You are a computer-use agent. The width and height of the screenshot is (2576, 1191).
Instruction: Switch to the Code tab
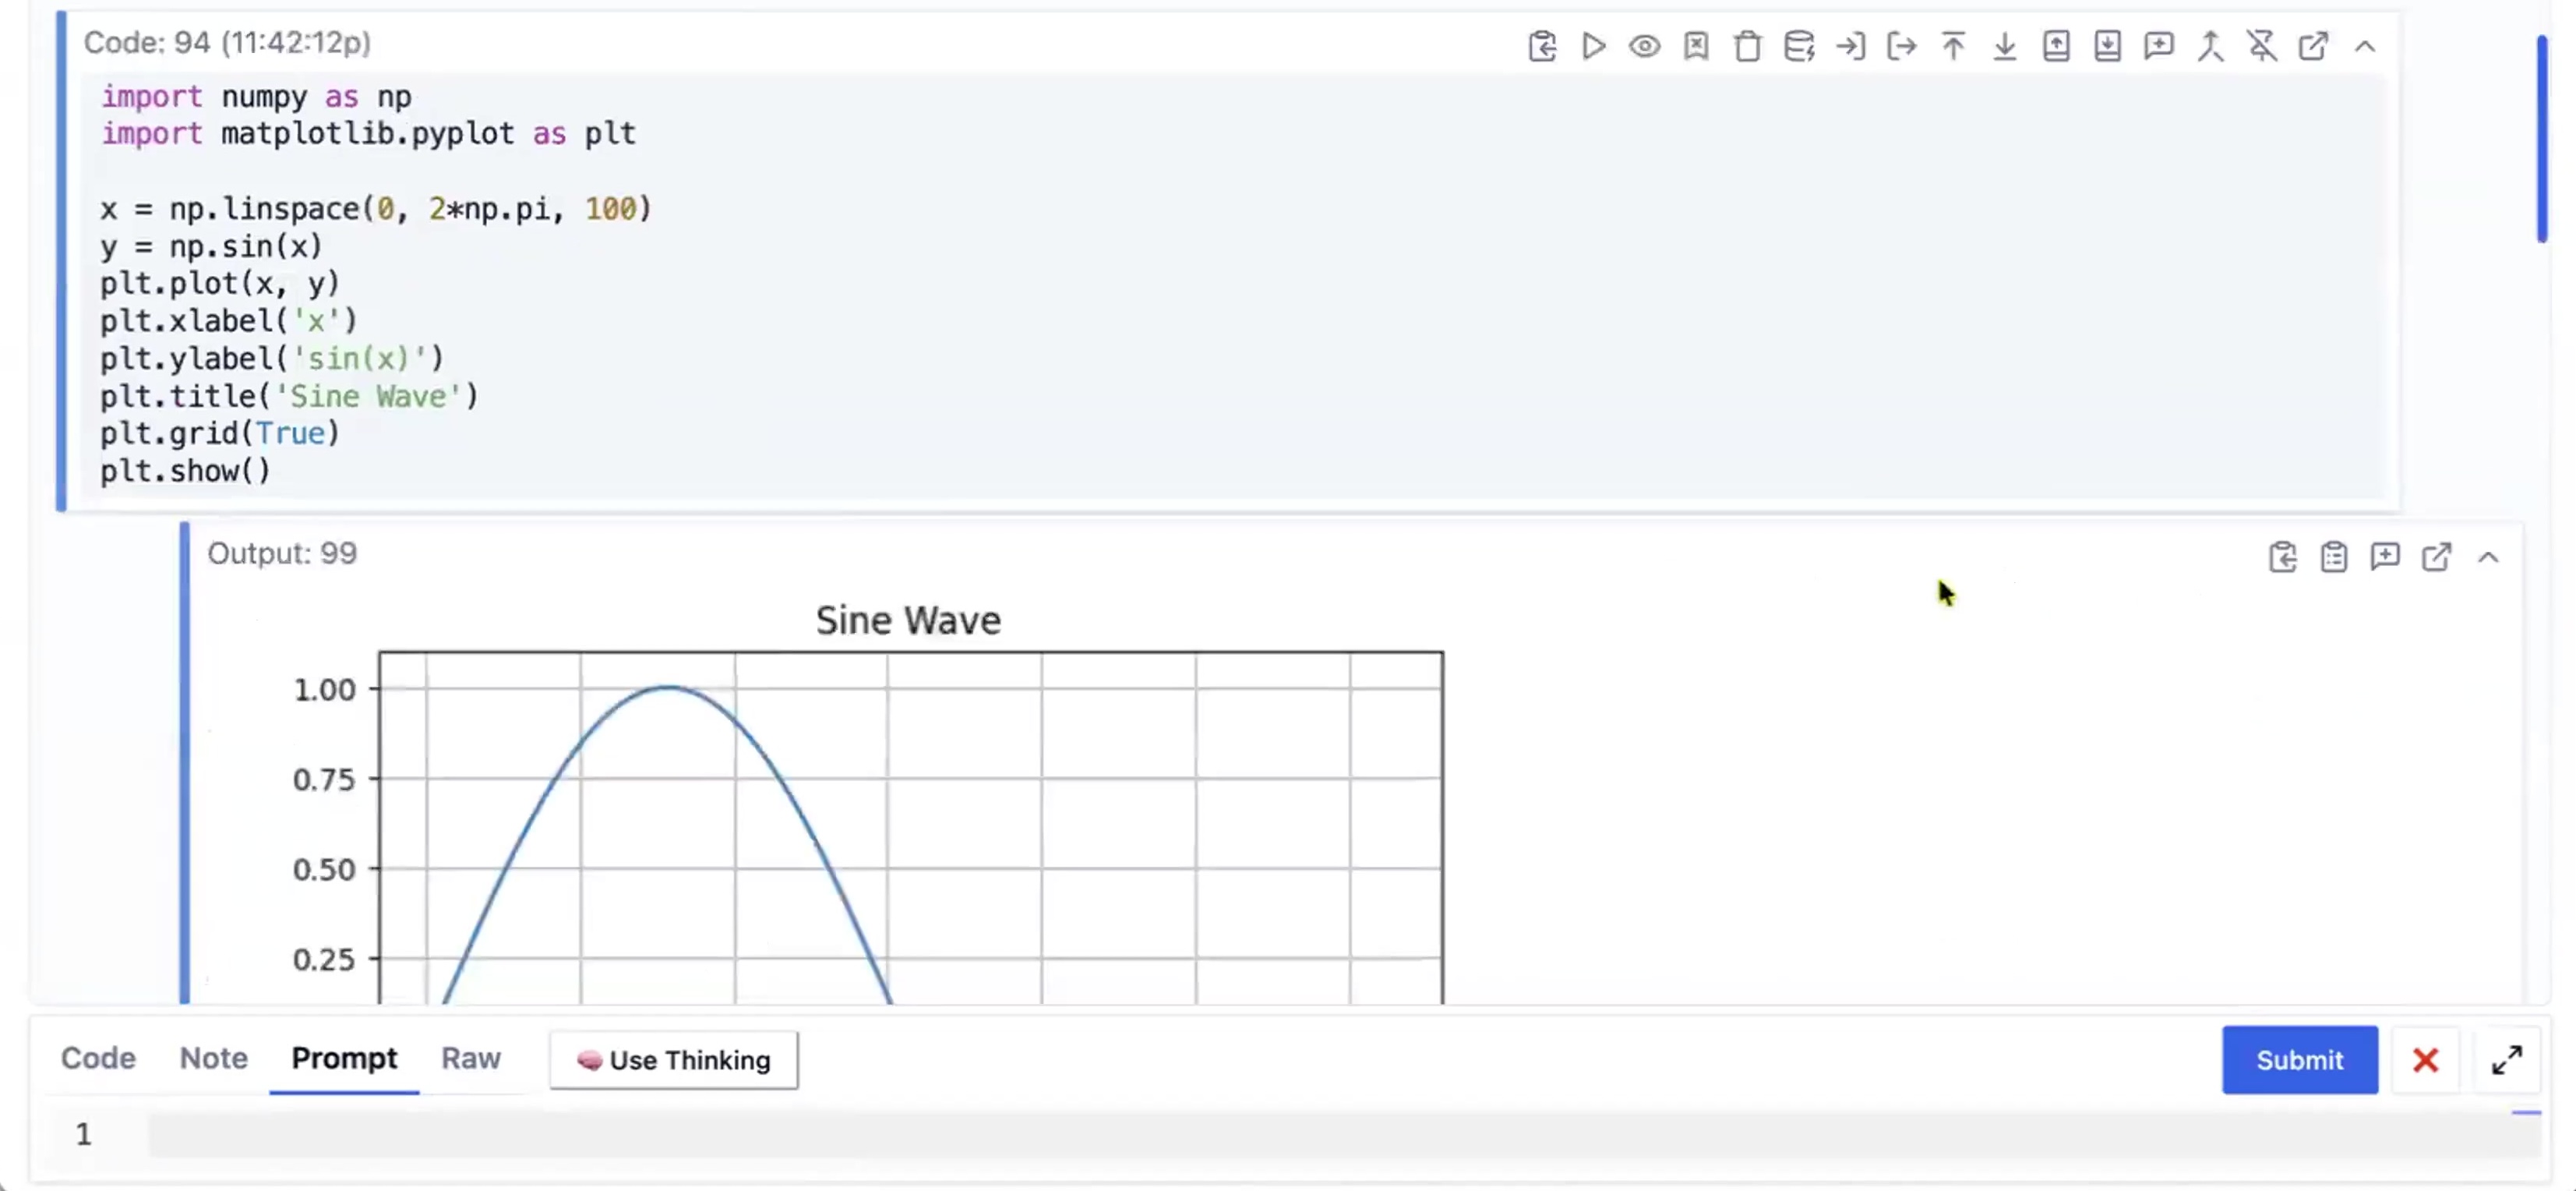tap(98, 1058)
